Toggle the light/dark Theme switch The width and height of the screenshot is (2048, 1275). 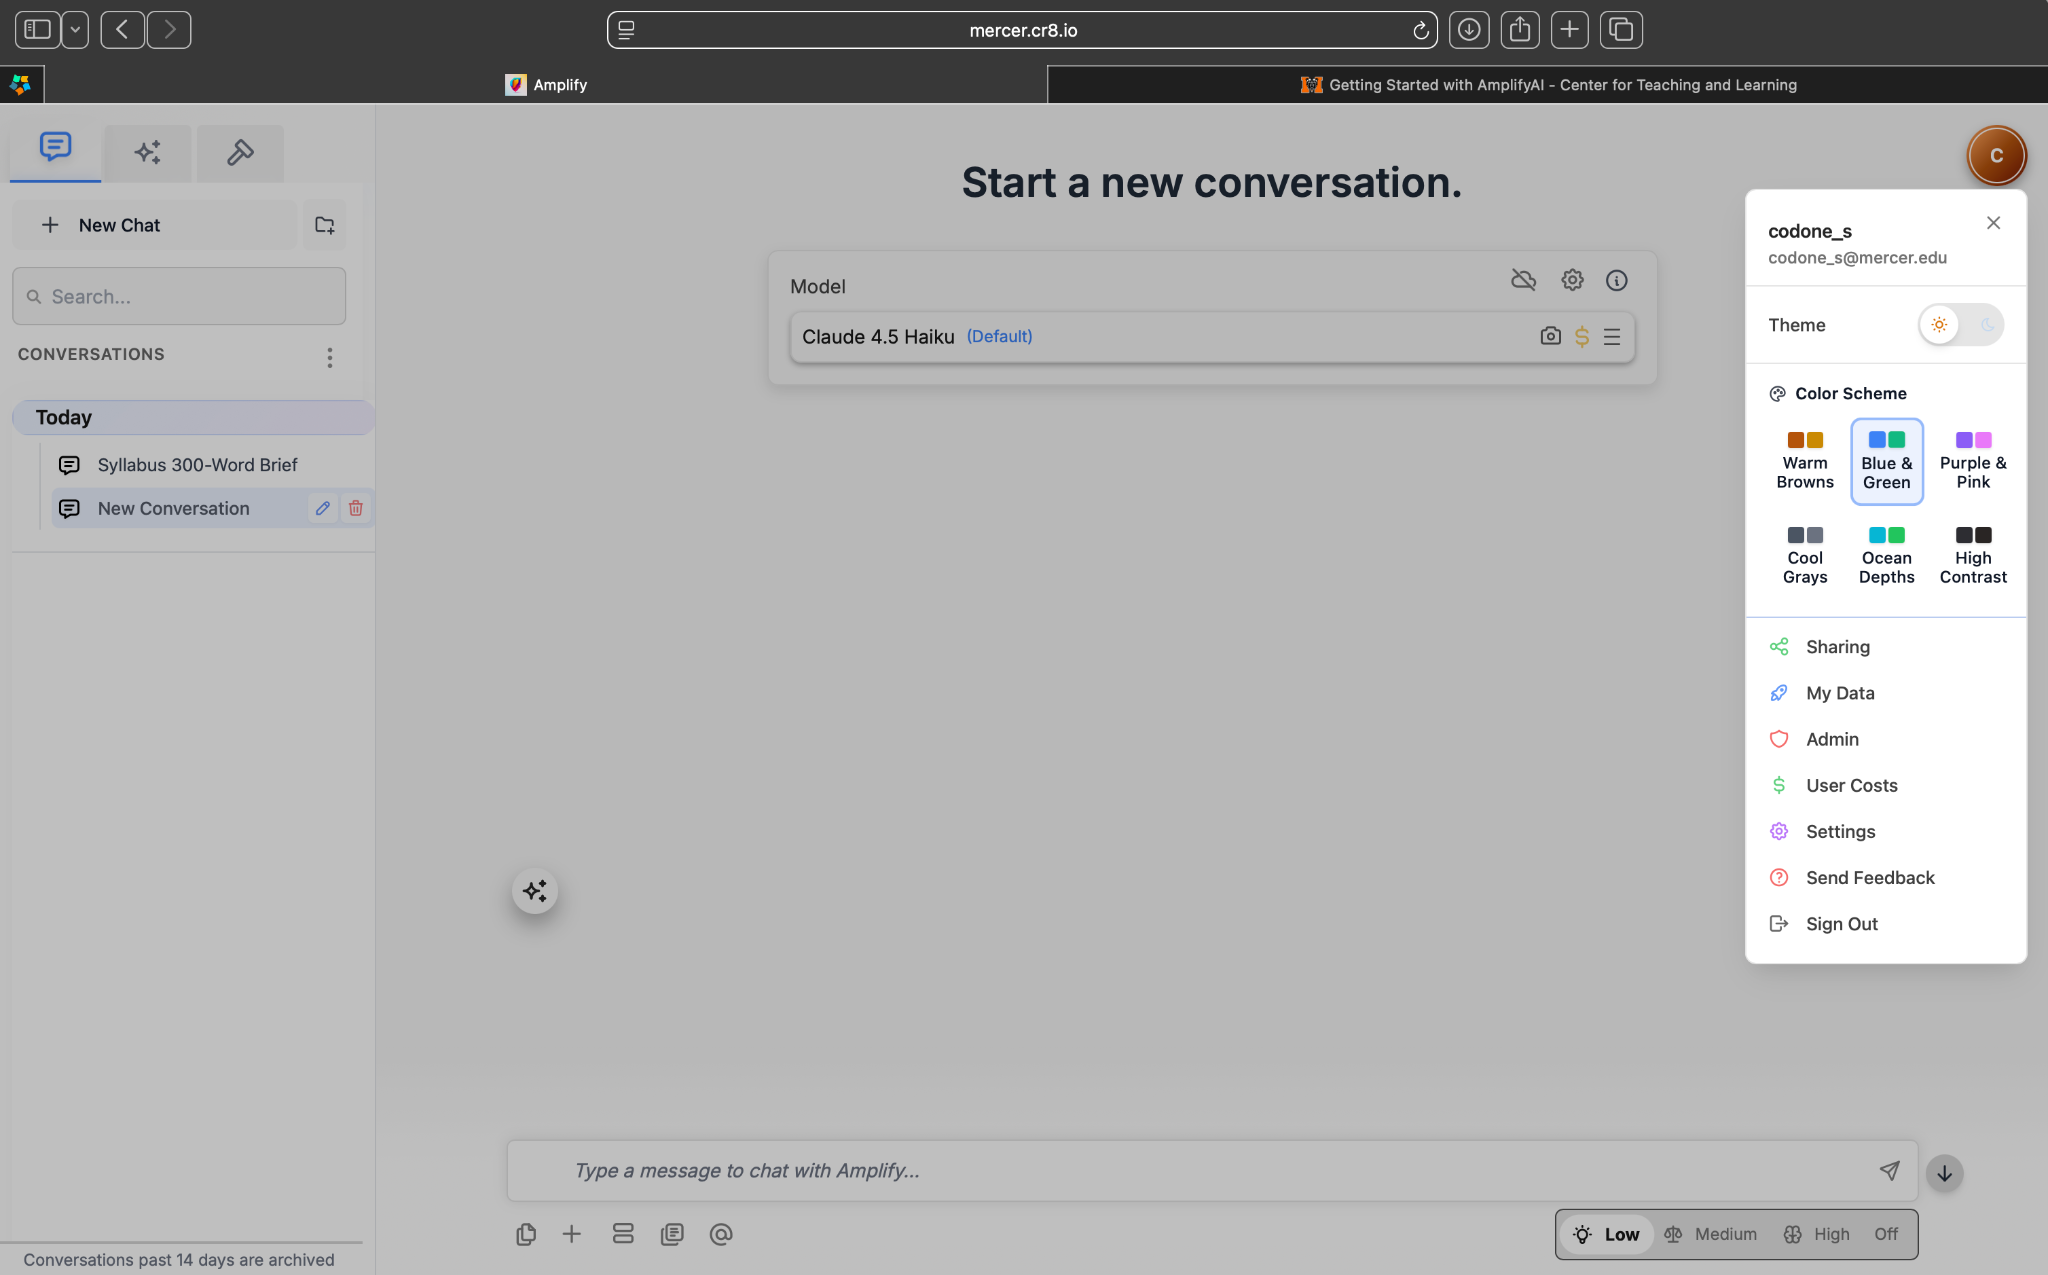pyautogui.click(x=1961, y=325)
